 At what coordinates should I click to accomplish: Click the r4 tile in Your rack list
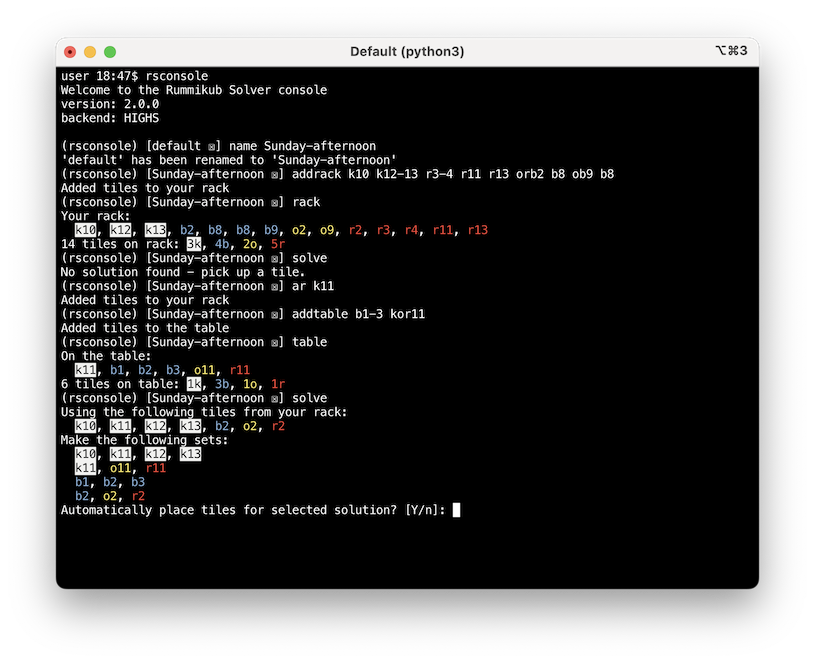click(x=412, y=230)
